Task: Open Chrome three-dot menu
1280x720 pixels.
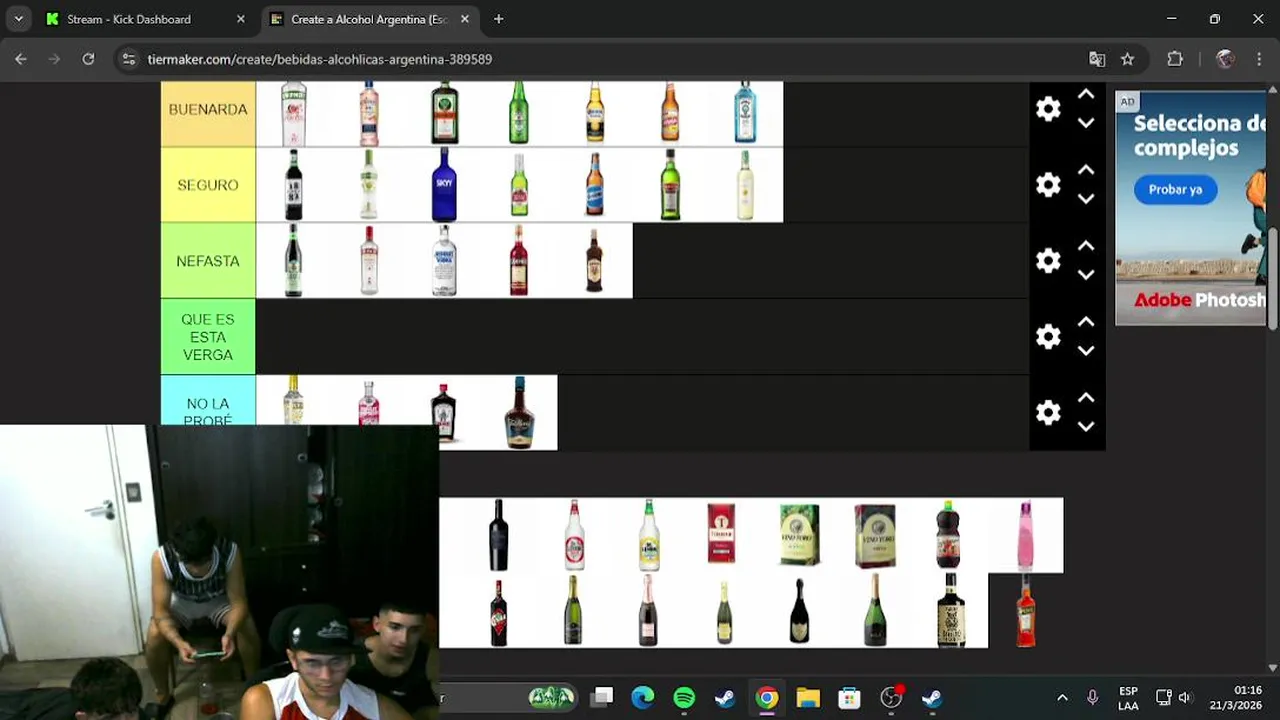Action: [1258, 59]
